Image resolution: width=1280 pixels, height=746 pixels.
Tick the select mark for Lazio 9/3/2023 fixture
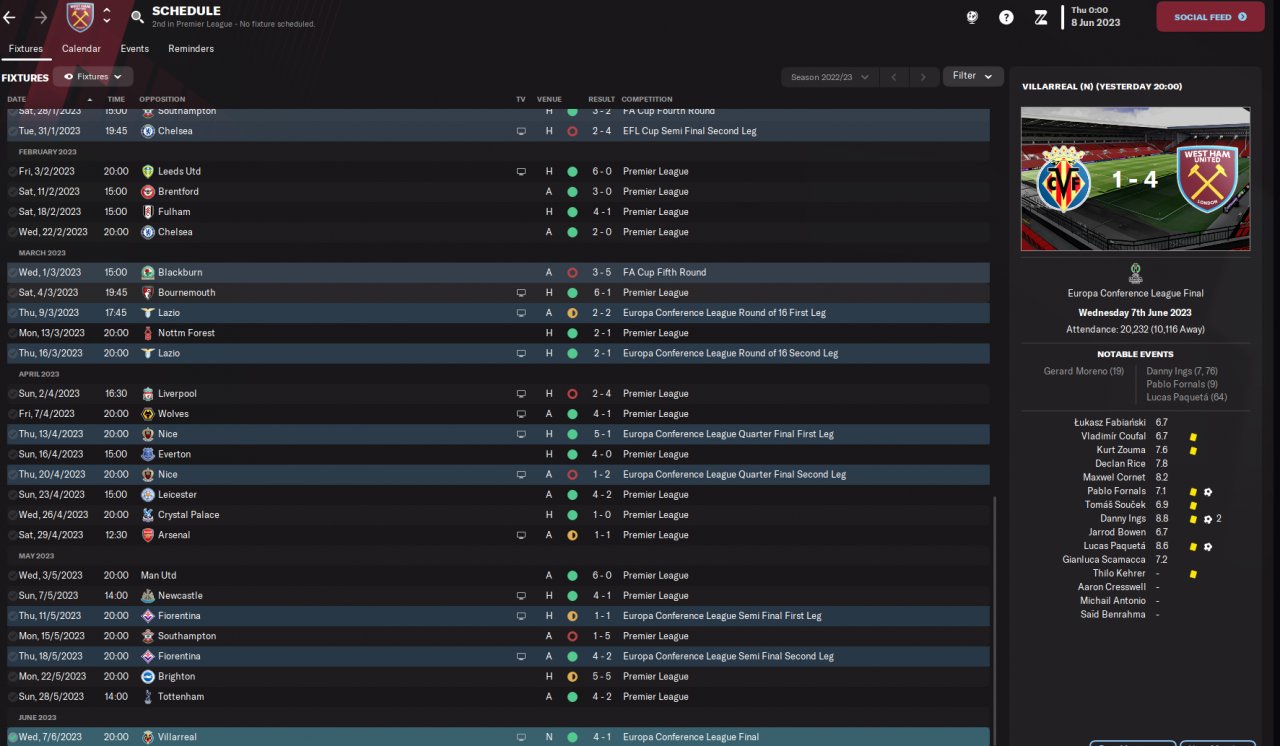tap(12, 312)
